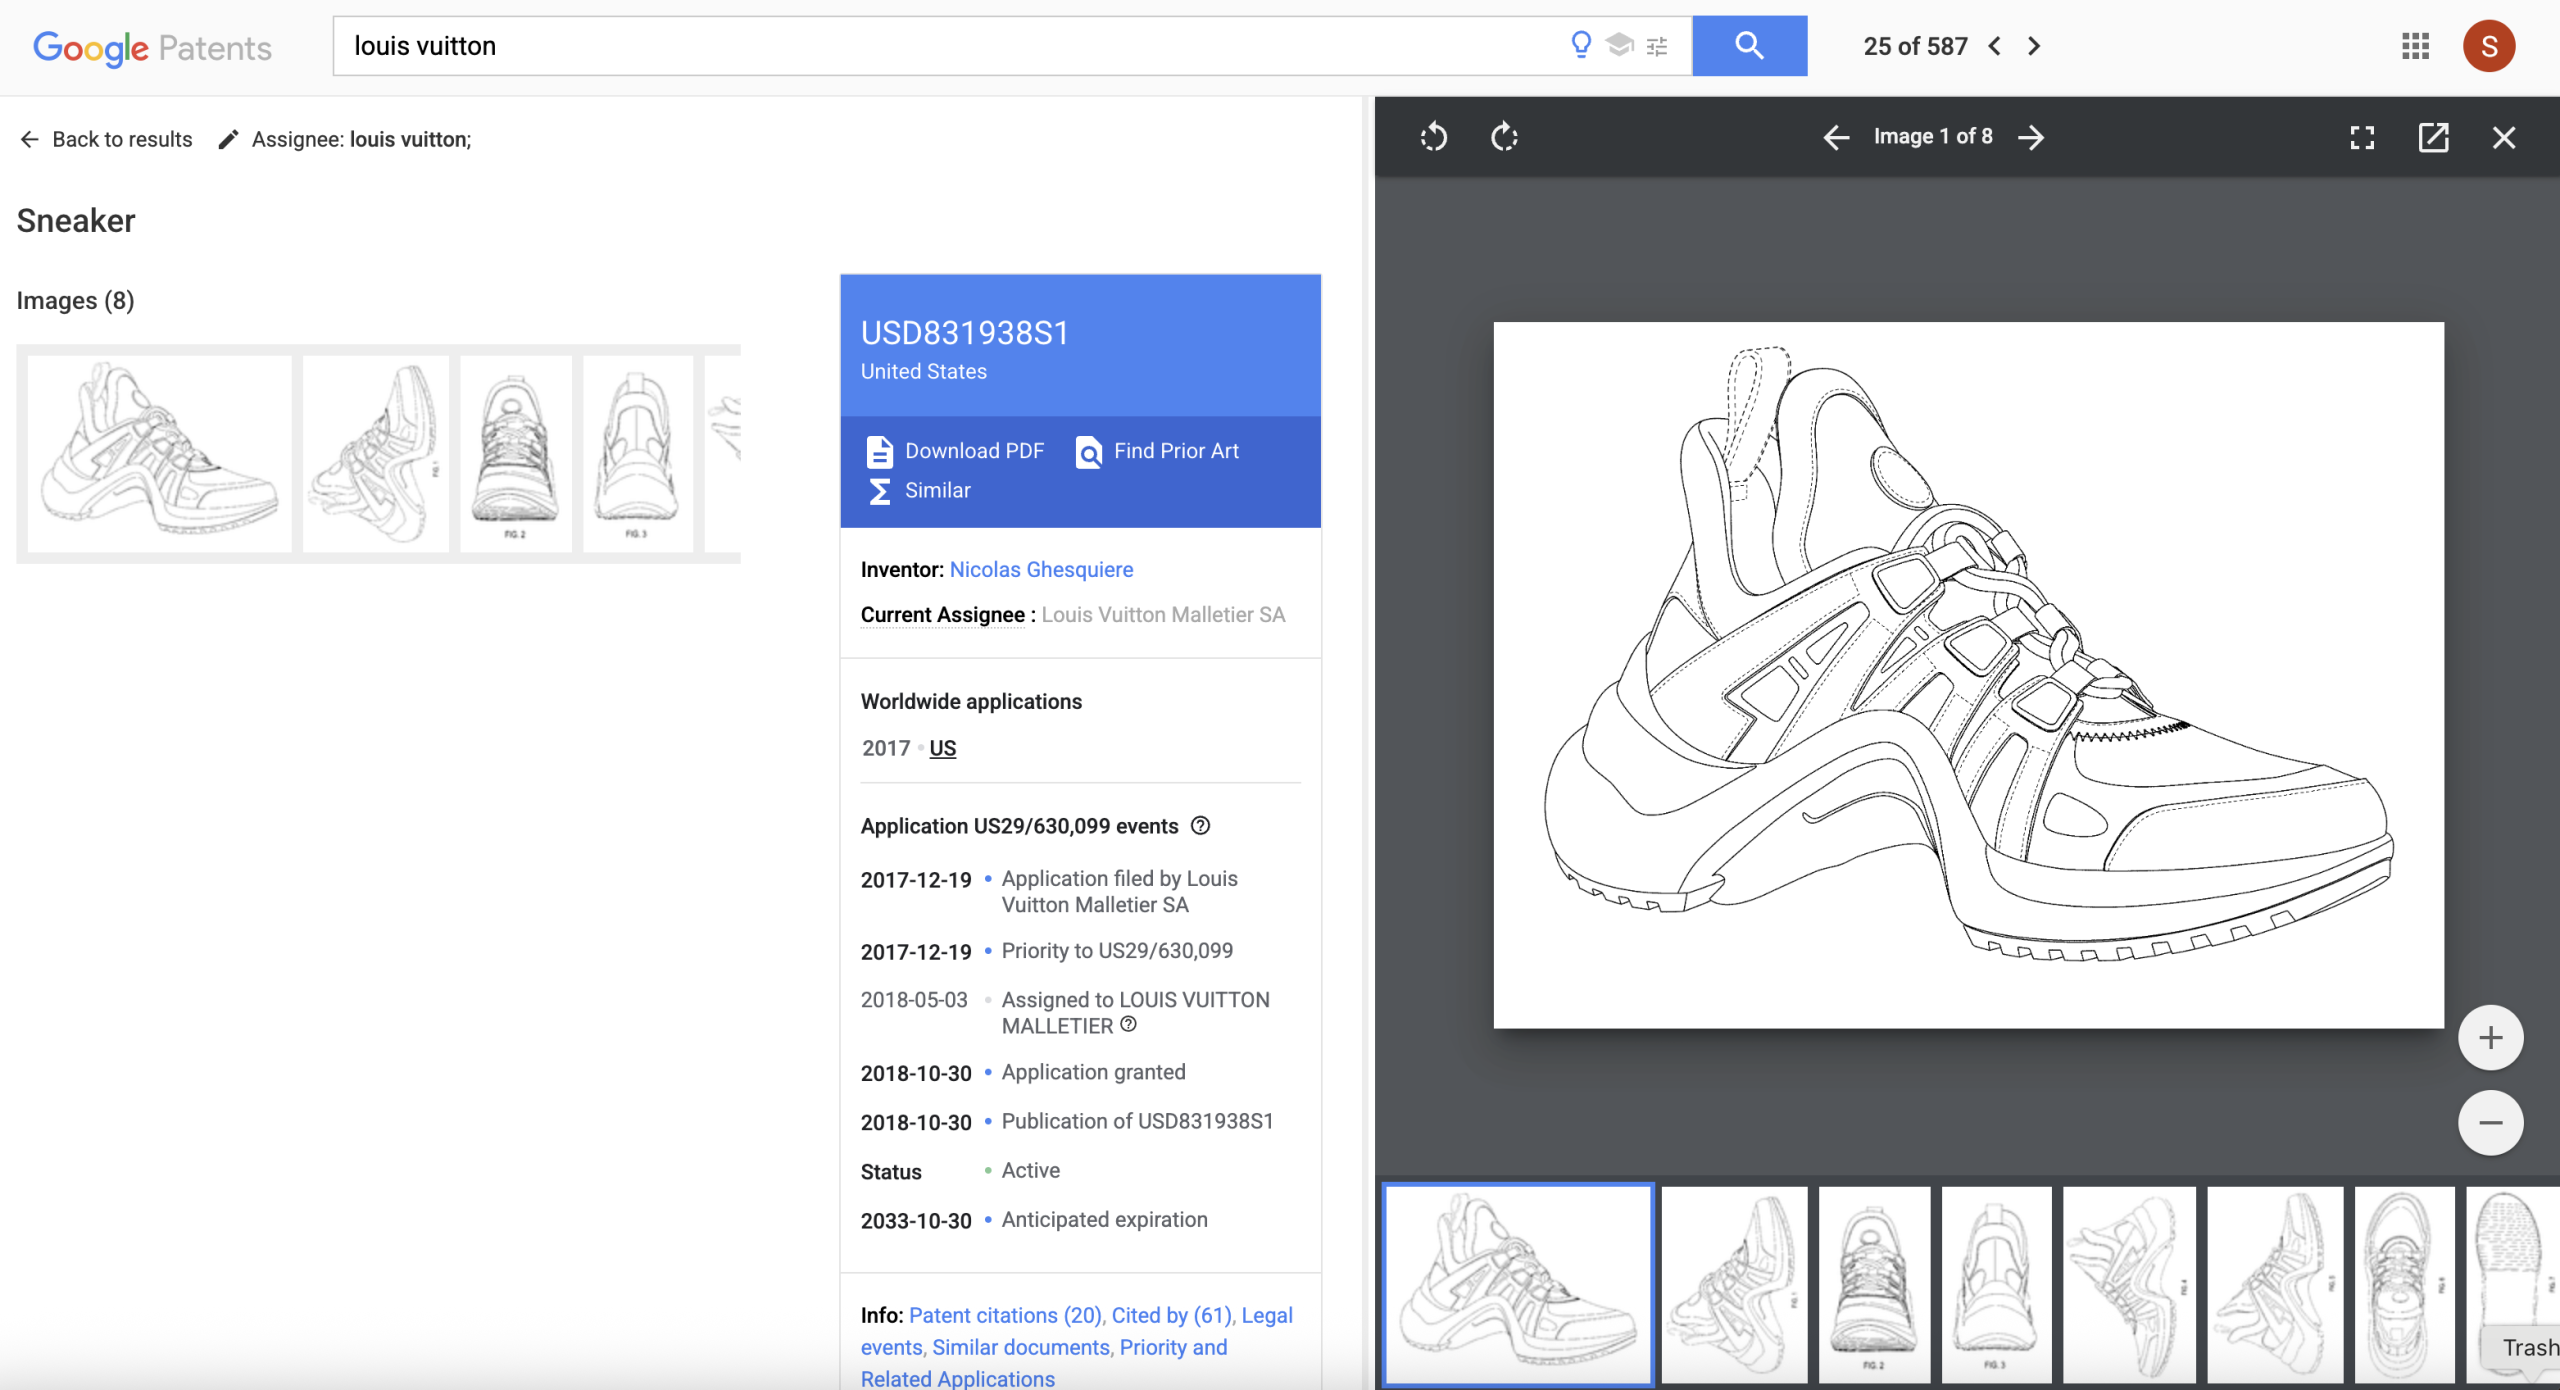Click Back to results
The width and height of the screenshot is (2560, 1390).
point(106,139)
